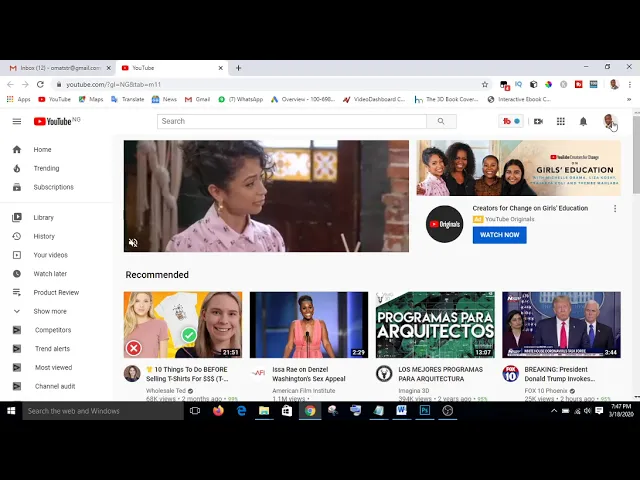Open the Action Center notification icon
Viewport: 640px width, 480px height.
(599, 411)
